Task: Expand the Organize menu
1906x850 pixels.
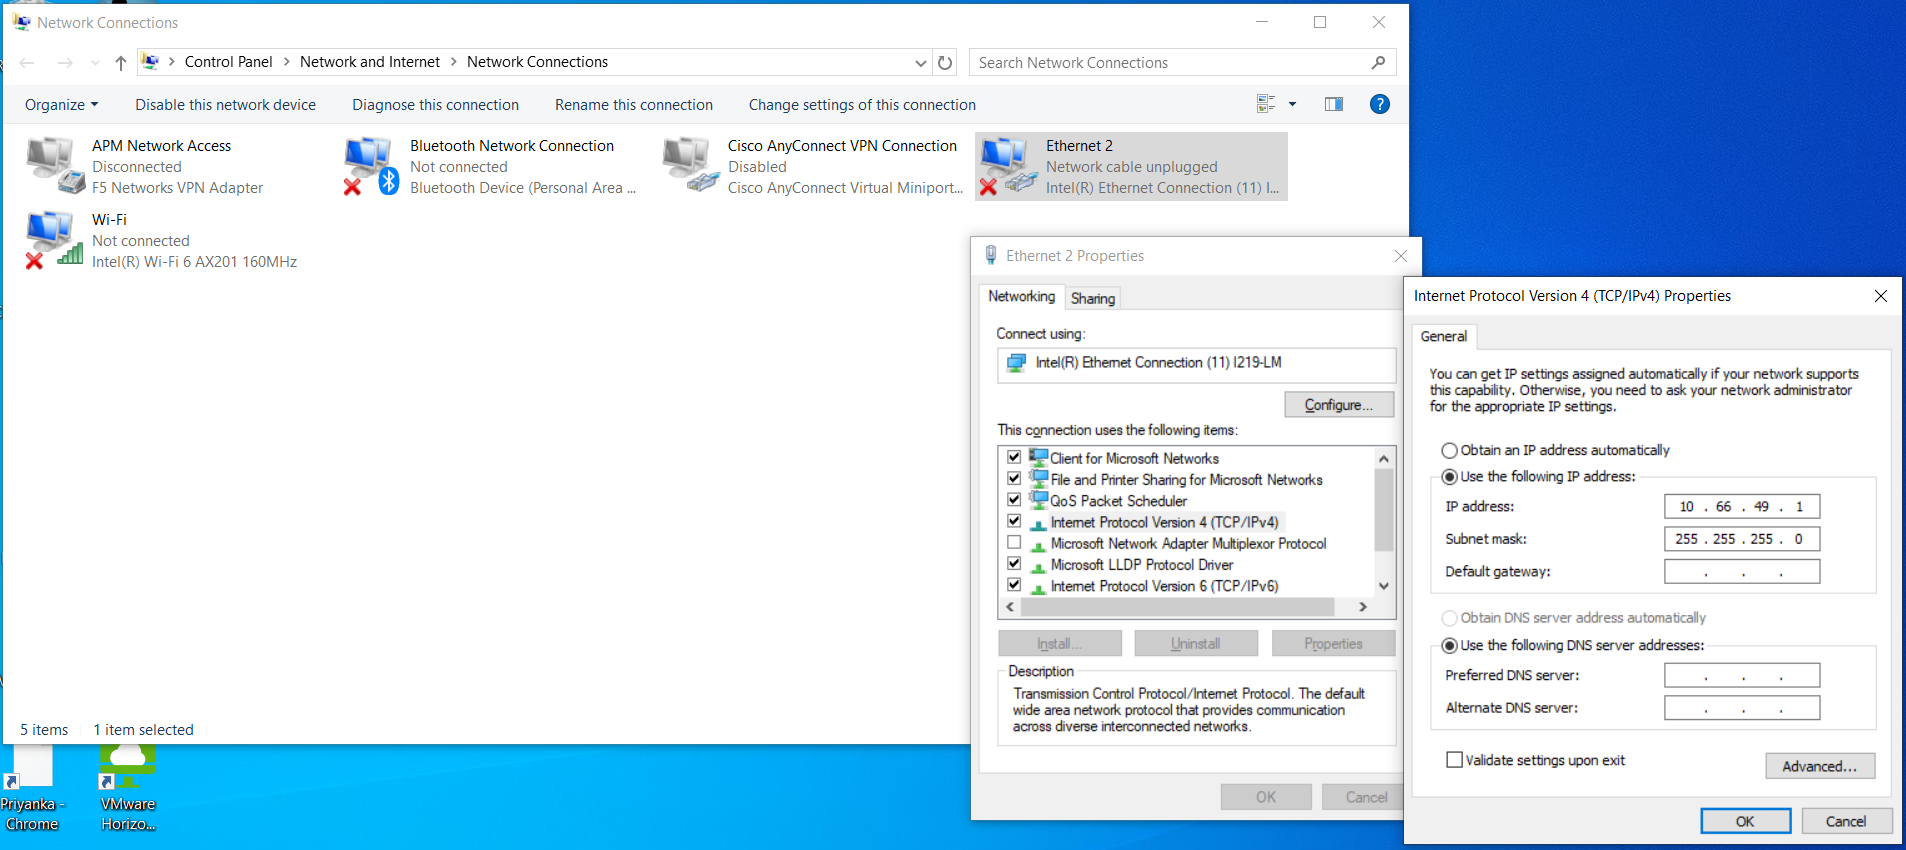Action: pyautogui.click(x=62, y=105)
